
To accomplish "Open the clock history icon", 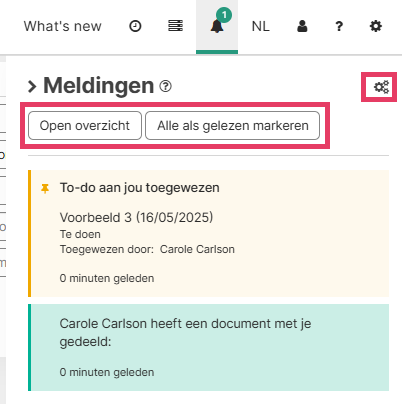I will pos(135,26).
